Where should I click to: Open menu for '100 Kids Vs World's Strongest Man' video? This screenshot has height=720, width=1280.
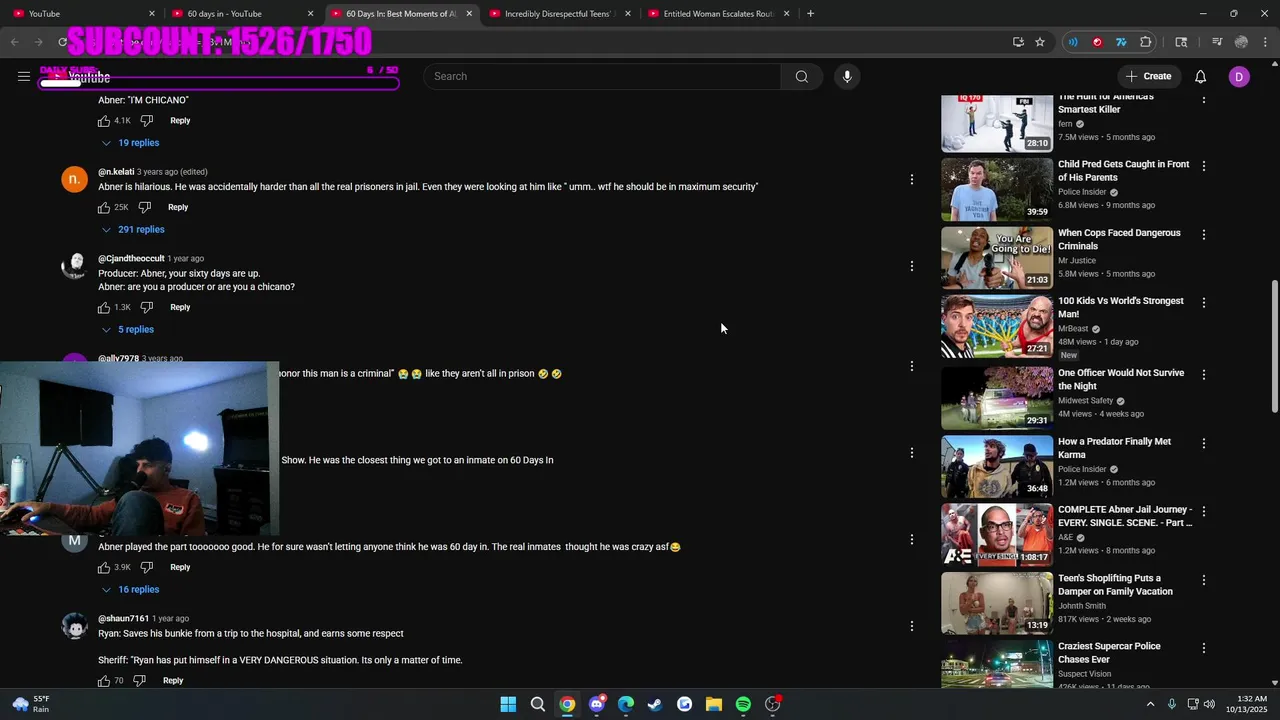click(x=1203, y=303)
